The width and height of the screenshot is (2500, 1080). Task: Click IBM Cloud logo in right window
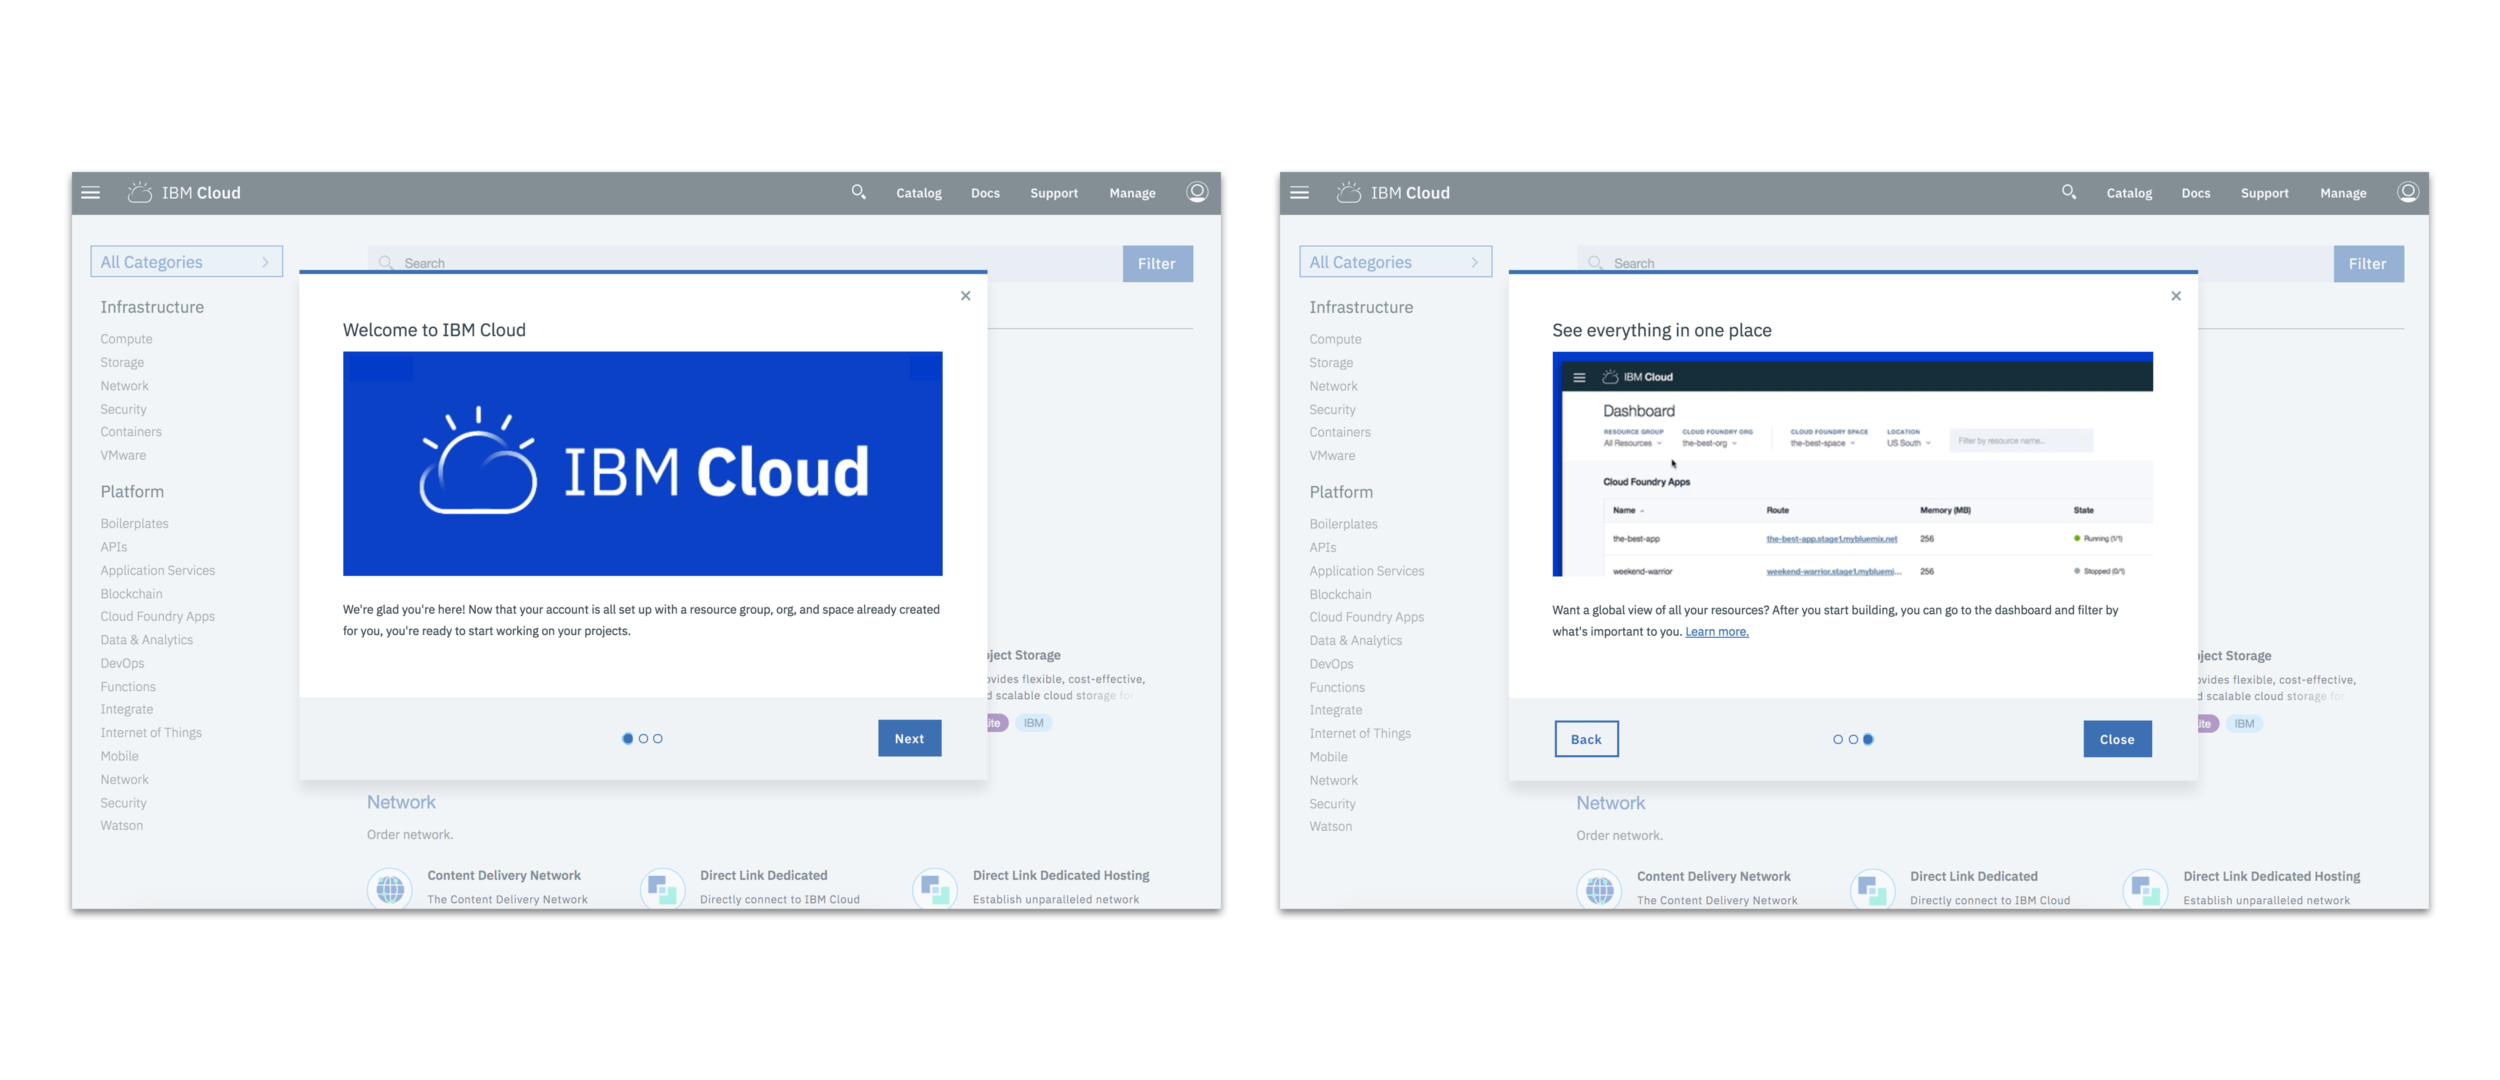tap(1394, 193)
